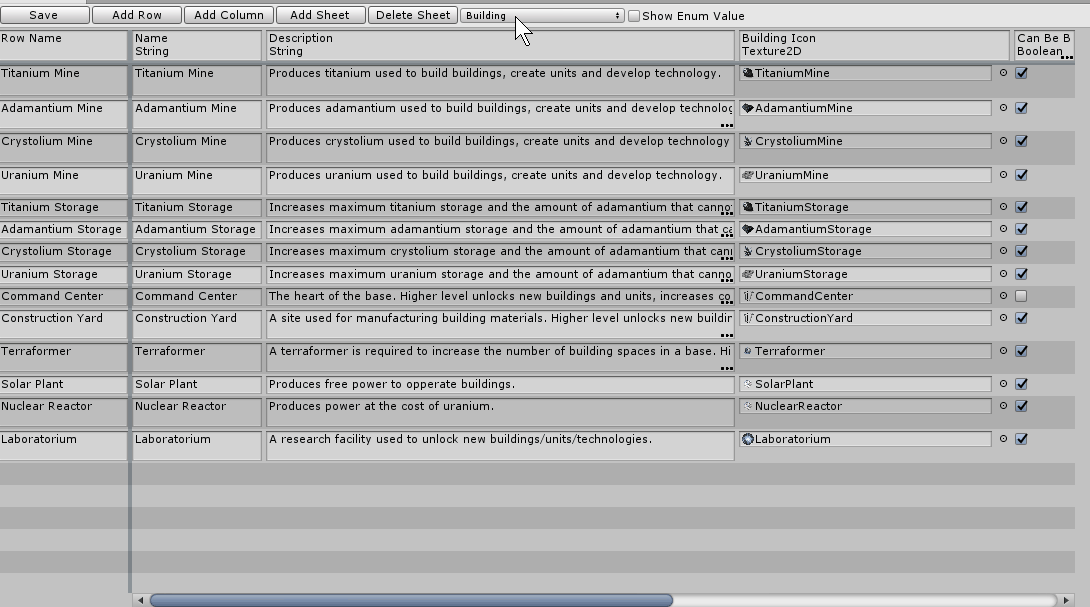Viewport: 1090px width, 607px height.
Task: Click the Save button
Action: click(43, 14)
